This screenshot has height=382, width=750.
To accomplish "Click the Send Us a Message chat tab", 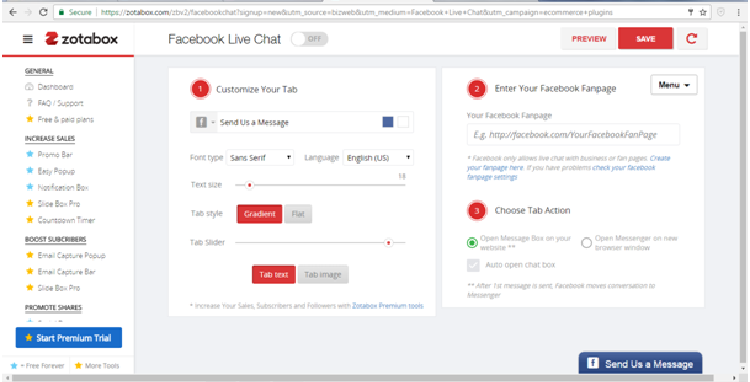I will [640, 364].
